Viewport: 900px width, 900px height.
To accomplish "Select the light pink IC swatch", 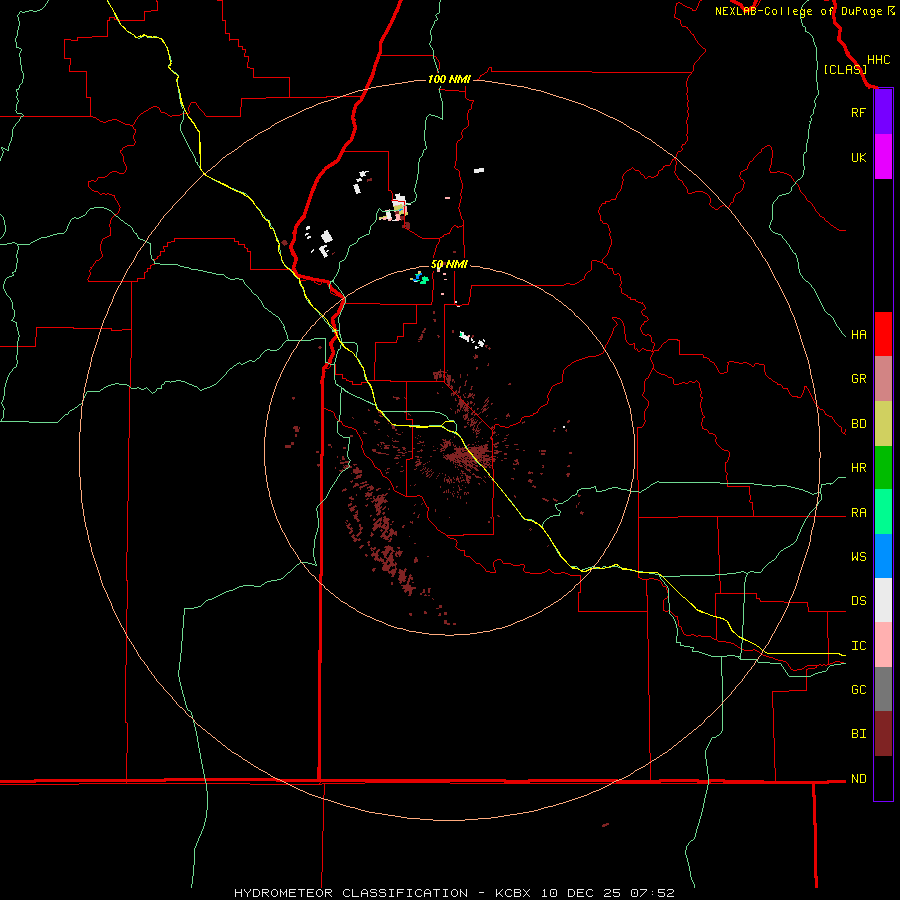I will pyautogui.click(x=883, y=645).
